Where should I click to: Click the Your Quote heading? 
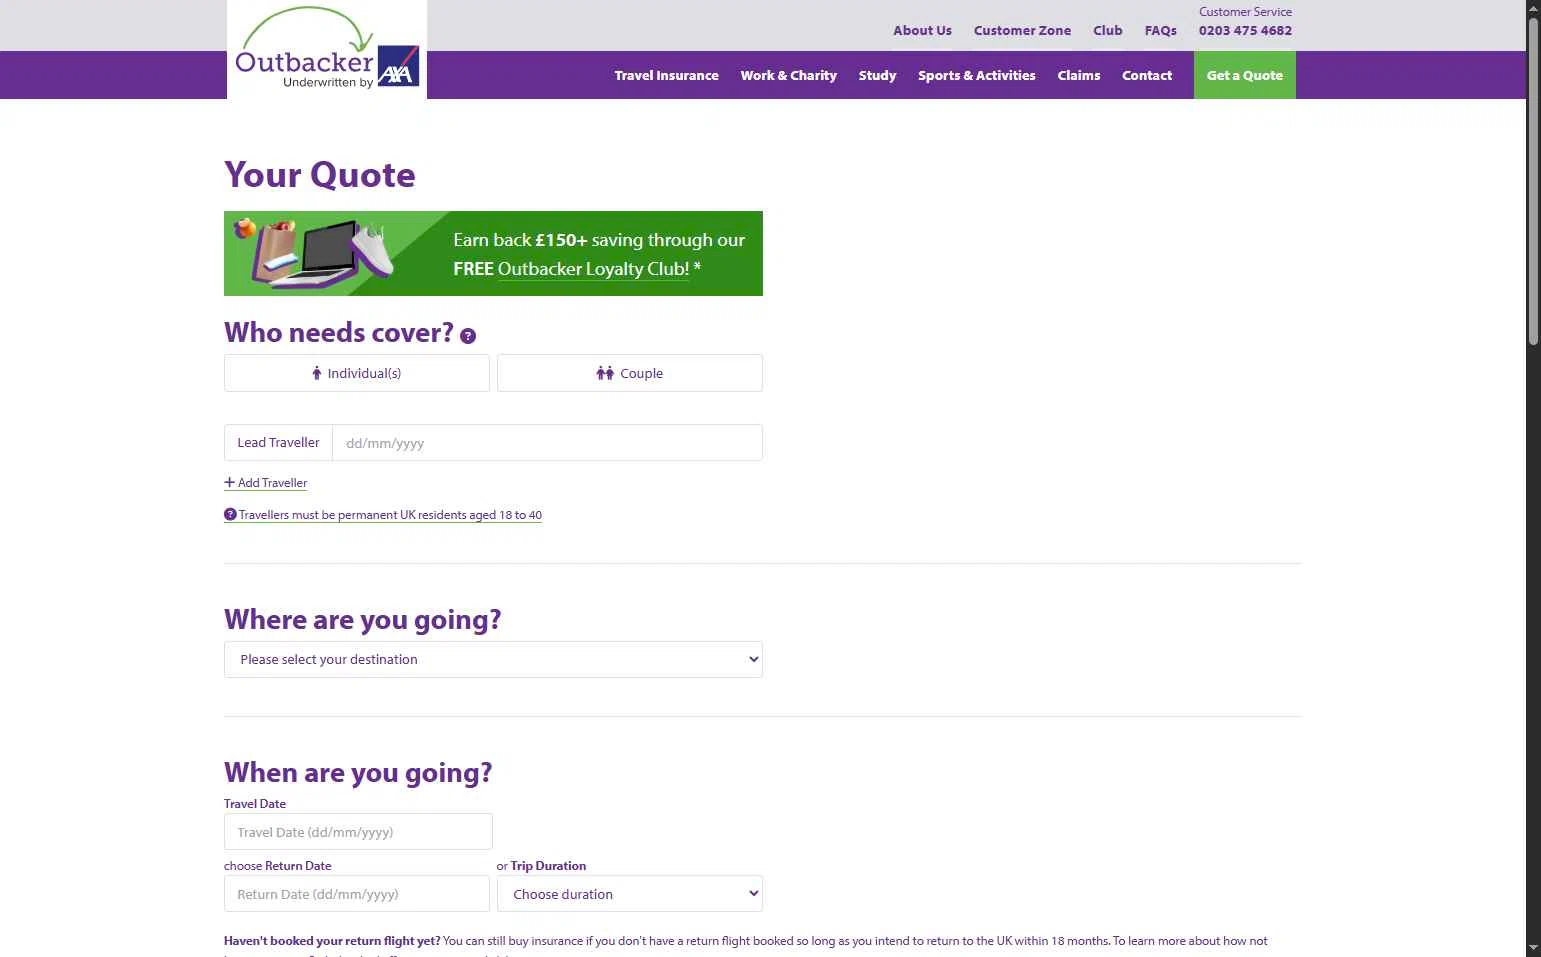coord(320,175)
